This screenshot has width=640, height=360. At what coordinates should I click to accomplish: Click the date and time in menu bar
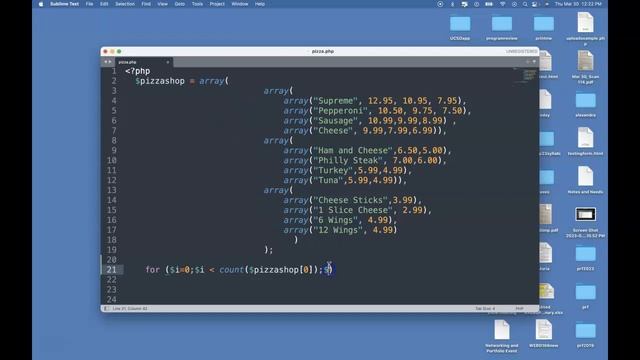coord(578,4)
